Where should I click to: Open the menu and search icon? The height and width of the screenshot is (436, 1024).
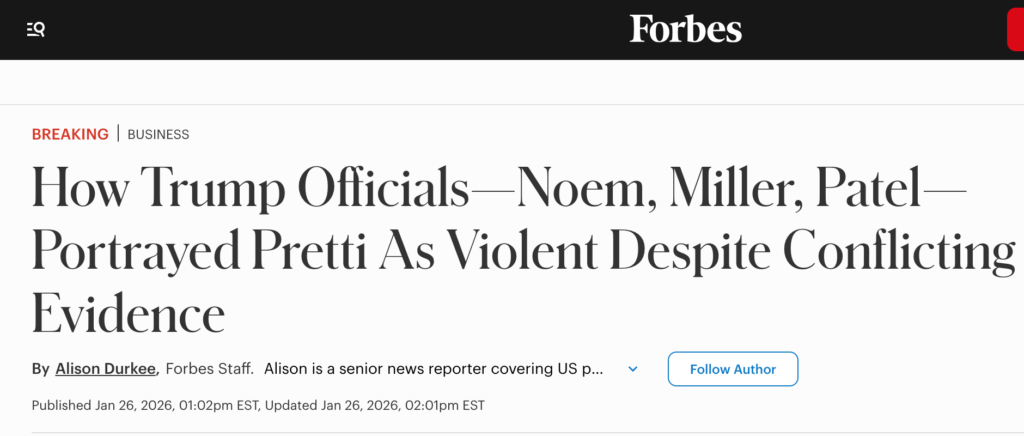(36, 29)
